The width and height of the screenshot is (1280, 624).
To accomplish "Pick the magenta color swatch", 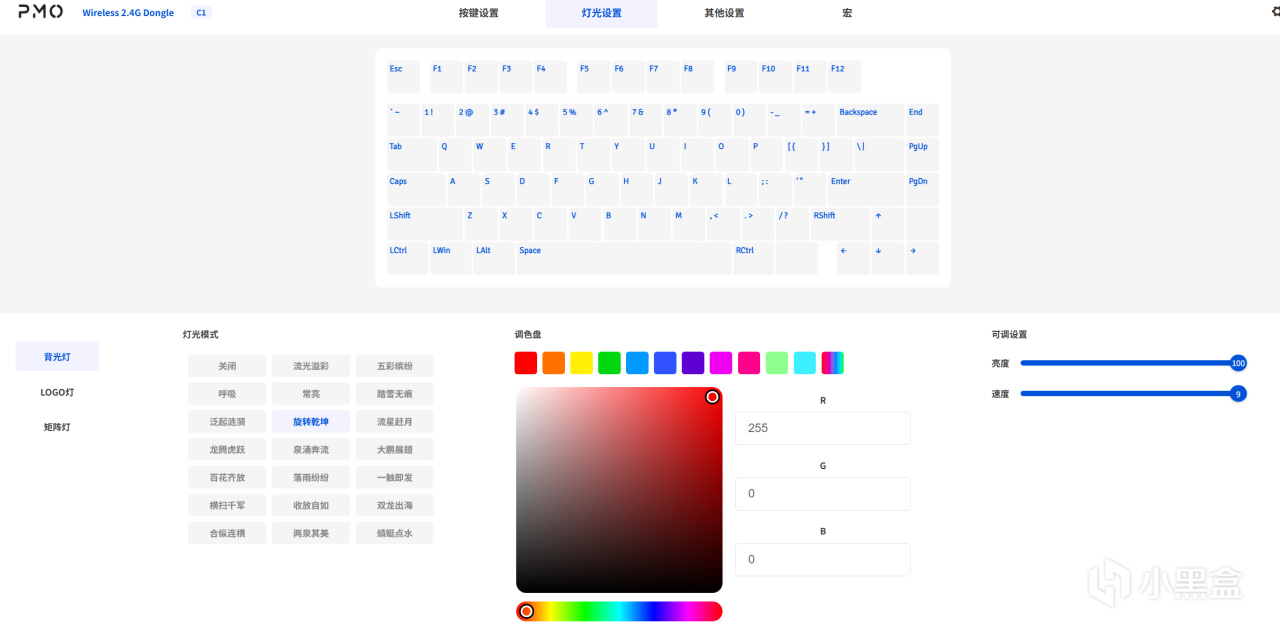I will tap(721, 363).
